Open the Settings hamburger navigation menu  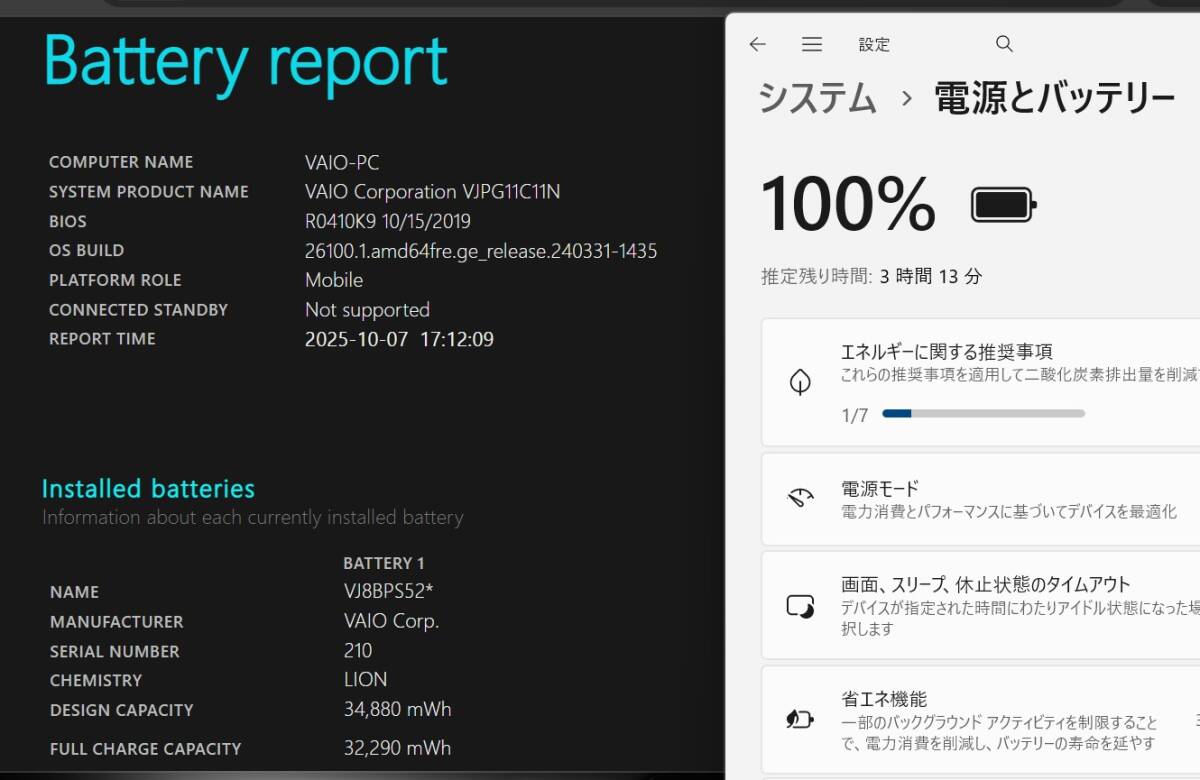click(x=812, y=44)
